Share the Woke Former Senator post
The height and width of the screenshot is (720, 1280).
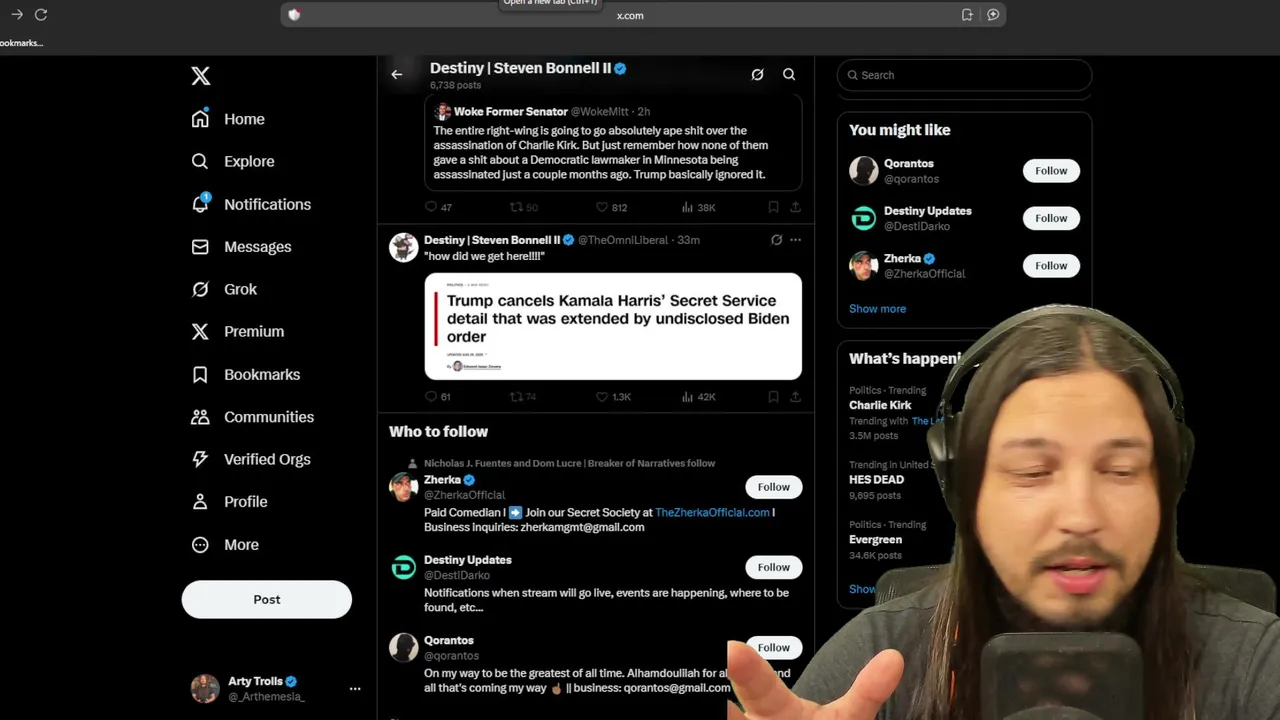(x=795, y=207)
